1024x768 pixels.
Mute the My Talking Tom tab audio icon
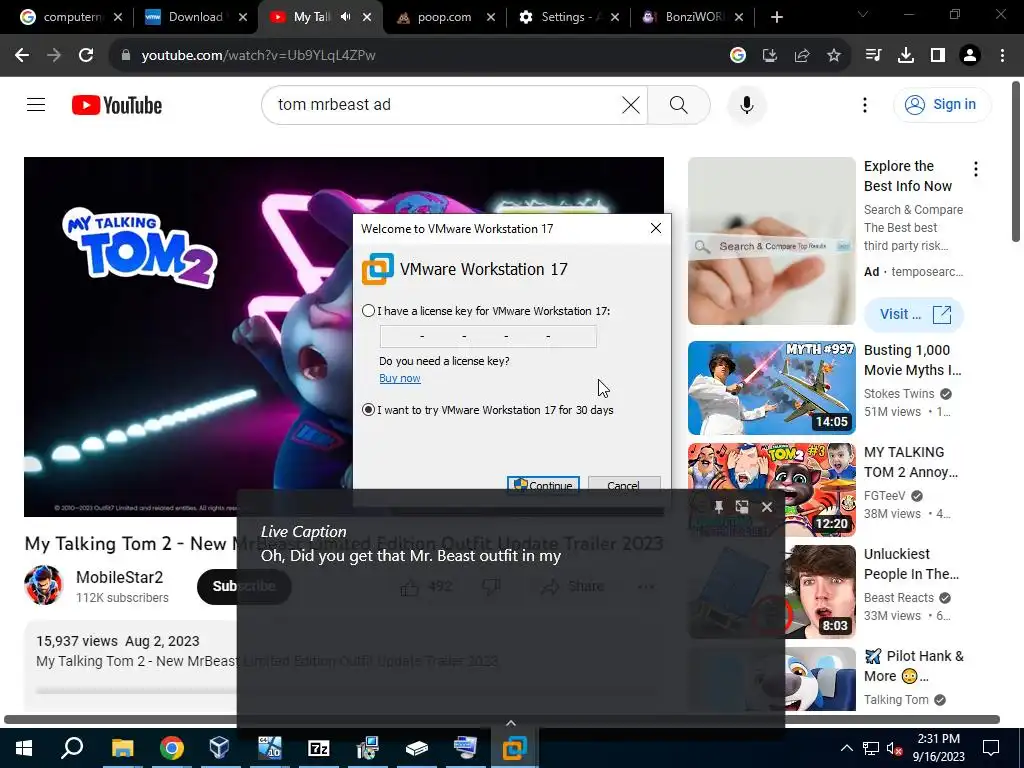[345, 17]
